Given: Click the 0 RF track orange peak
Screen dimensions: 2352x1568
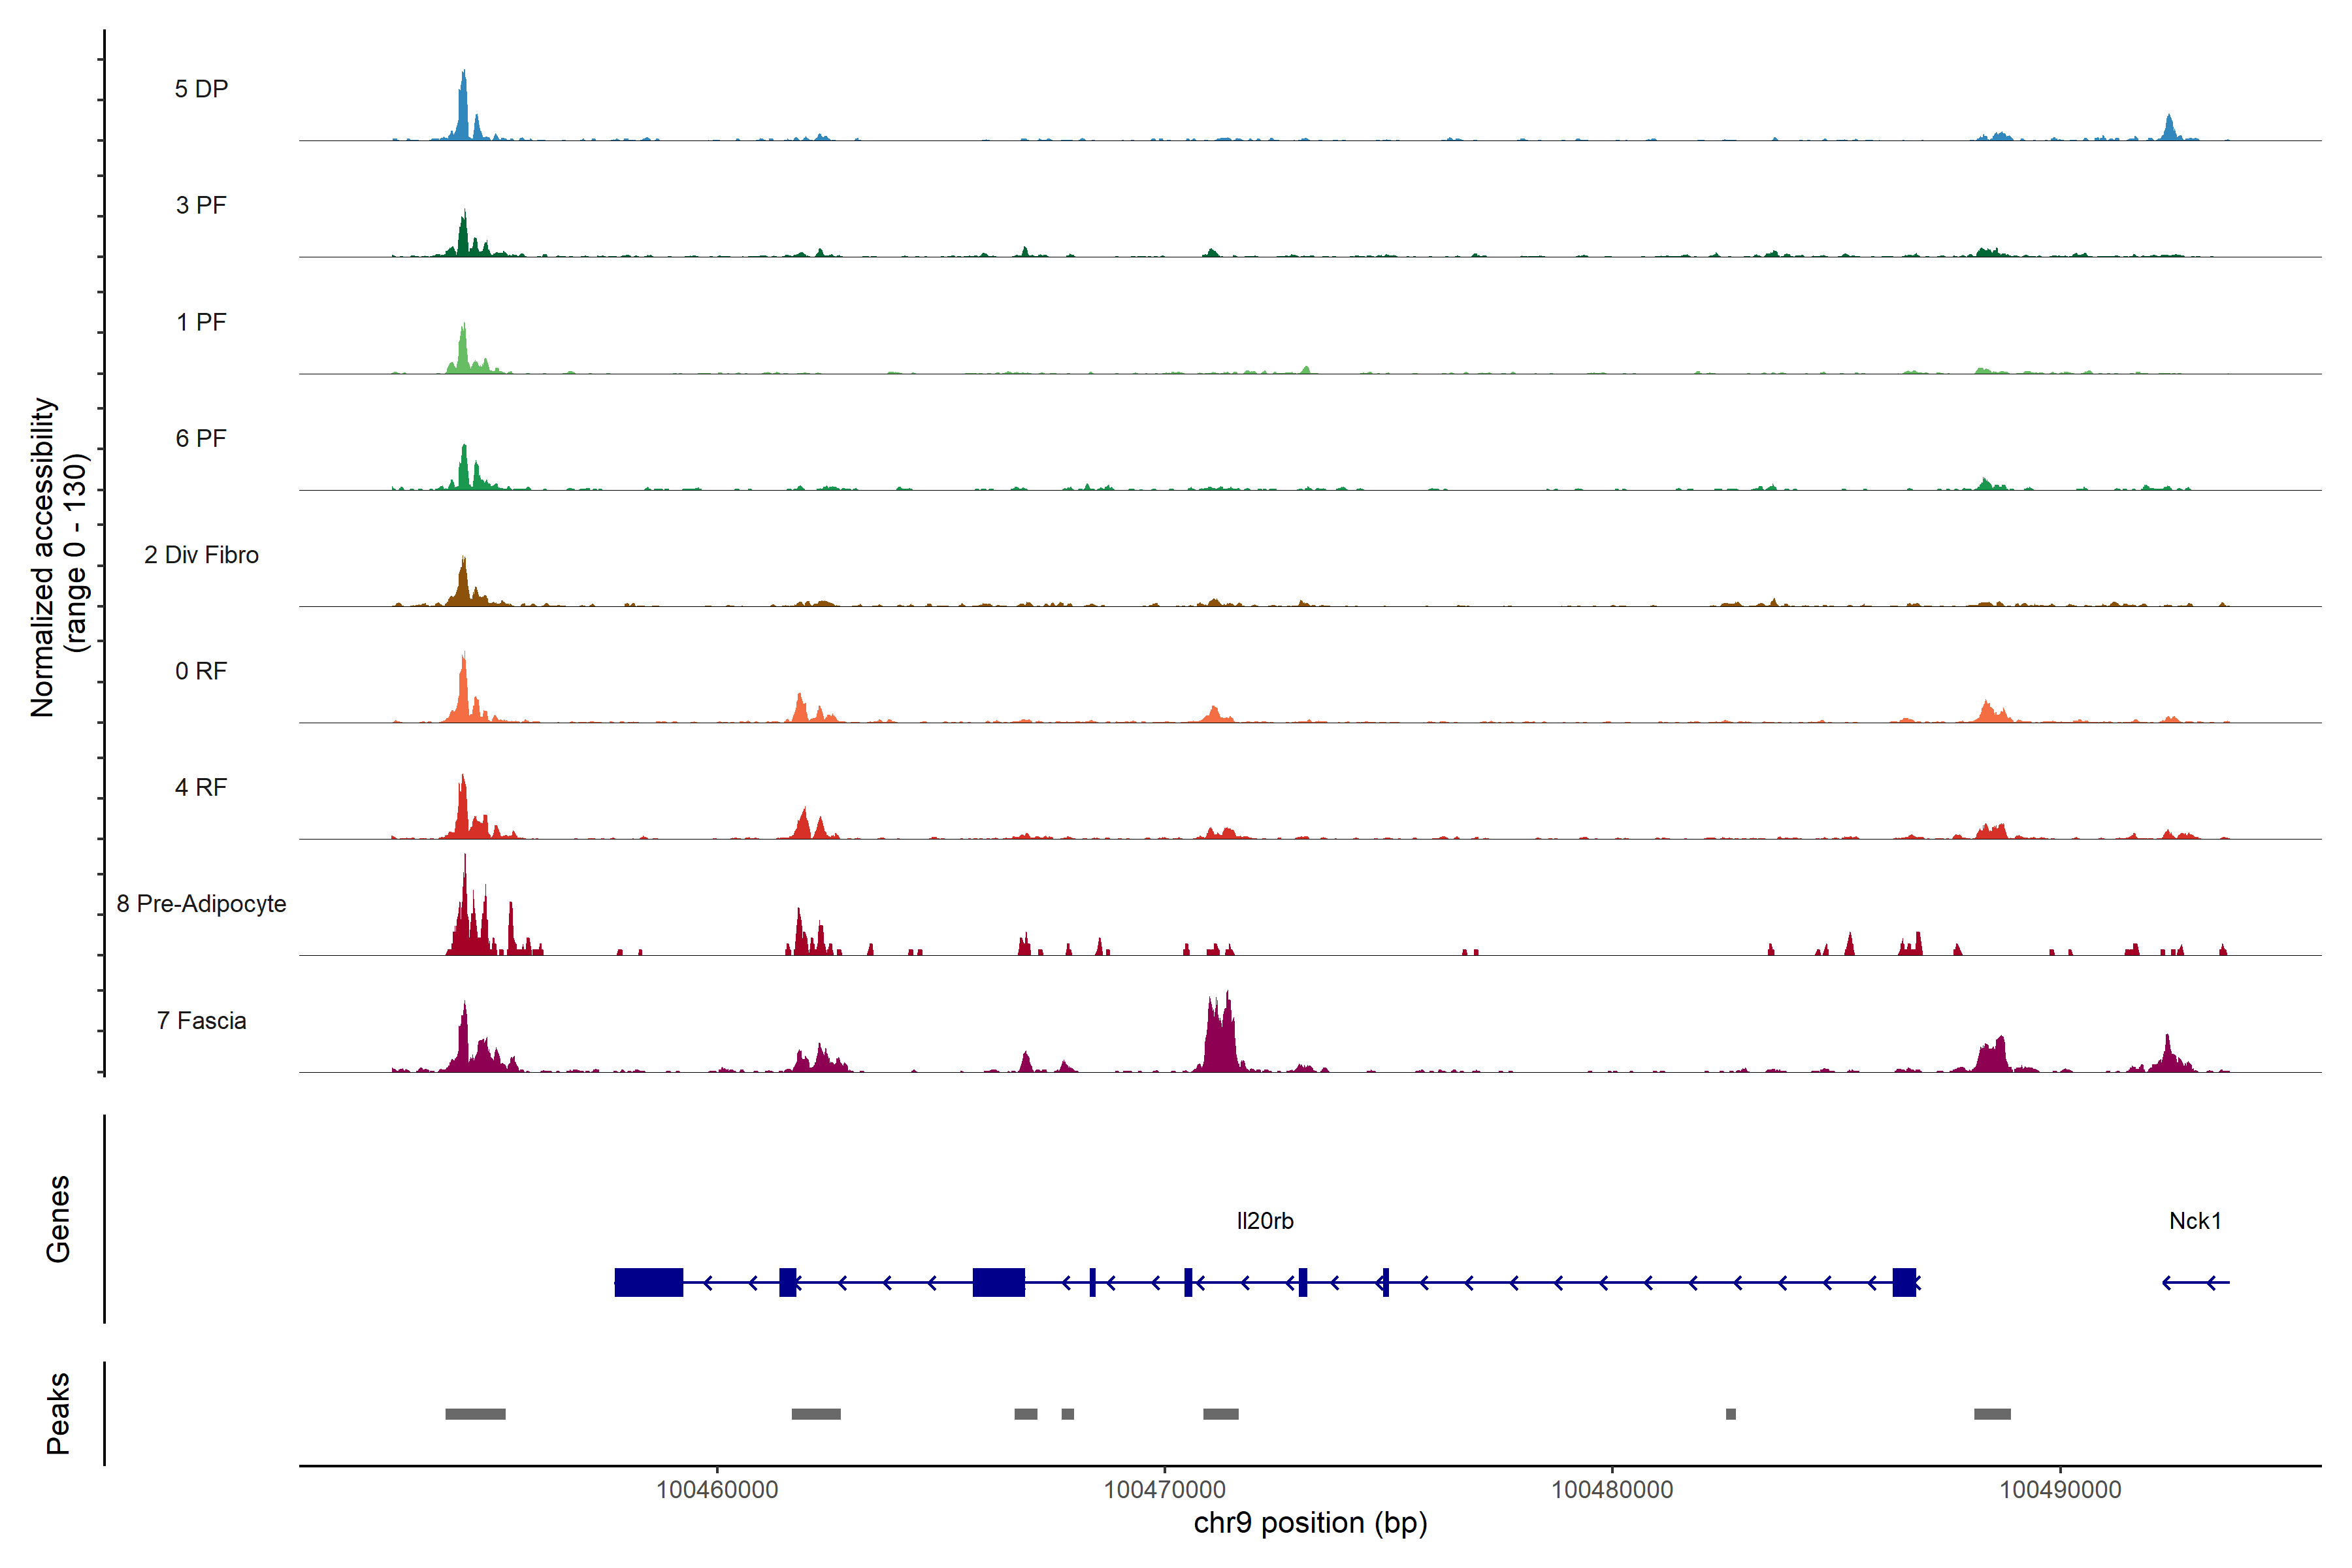Looking at the screenshot, I should (463, 690).
